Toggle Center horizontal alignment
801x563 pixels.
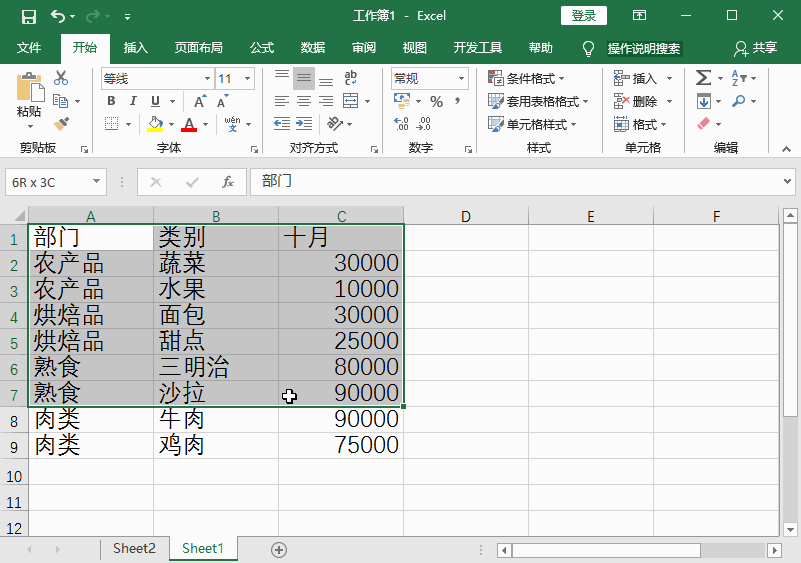point(304,101)
